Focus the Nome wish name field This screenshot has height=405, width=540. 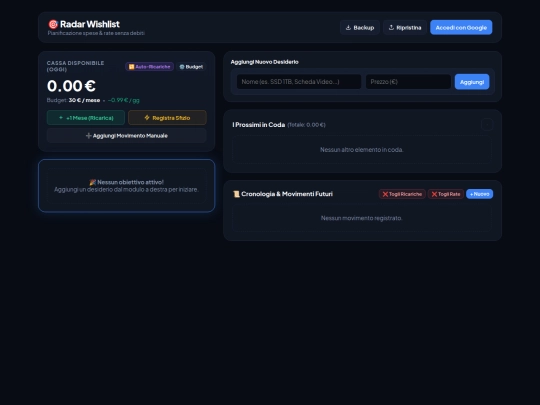point(299,82)
